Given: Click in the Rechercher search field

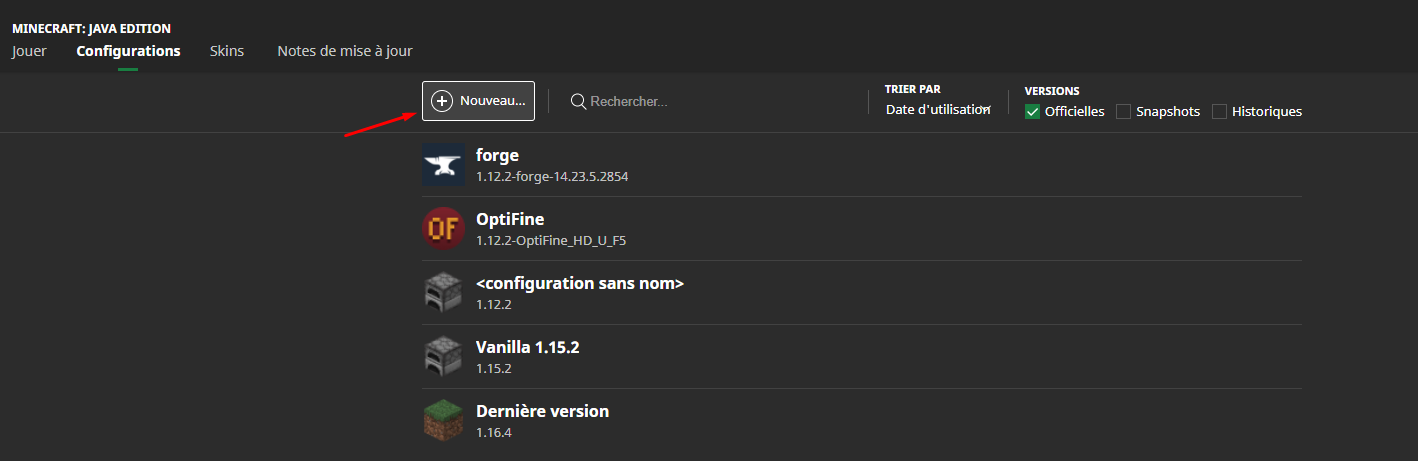Looking at the screenshot, I should point(700,101).
